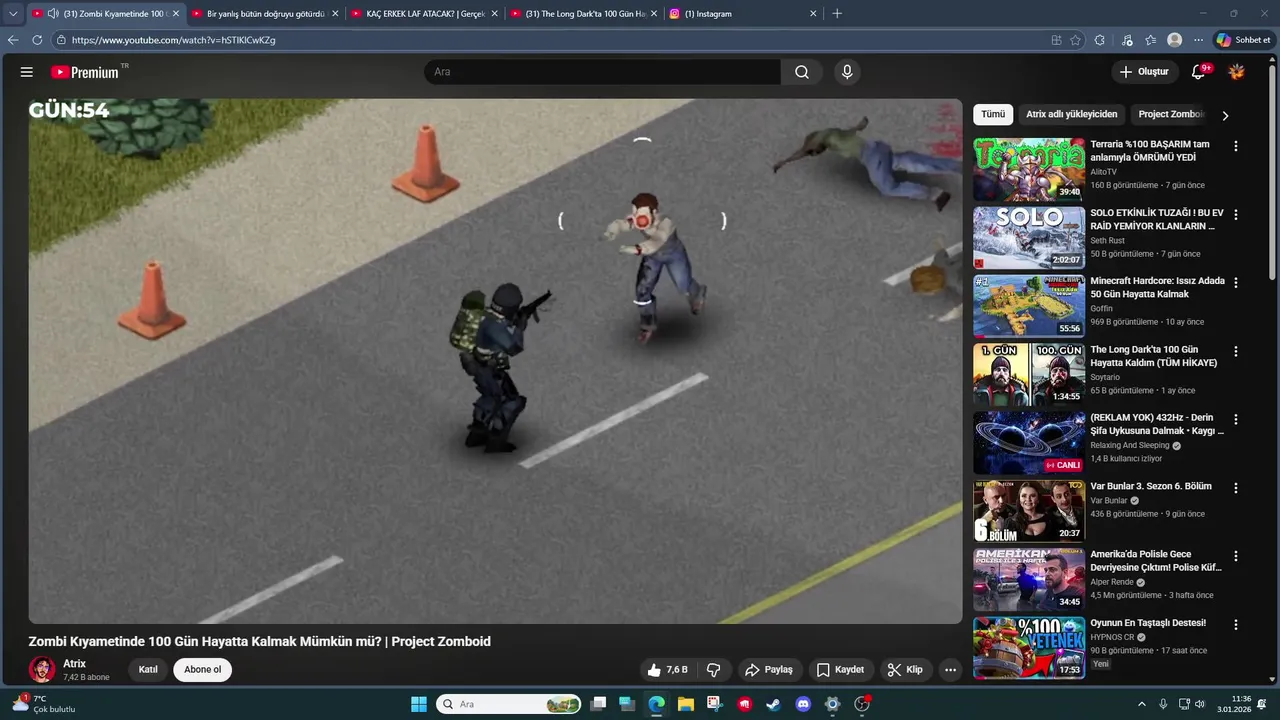Toggle system volume speaker in tray
The height and width of the screenshot is (720, 1280).
1199,704
